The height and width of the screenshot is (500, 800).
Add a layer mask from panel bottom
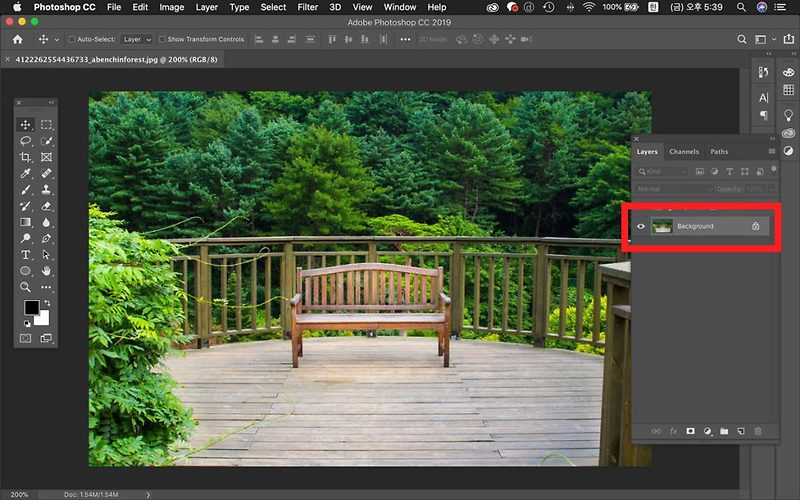(690, 431)
